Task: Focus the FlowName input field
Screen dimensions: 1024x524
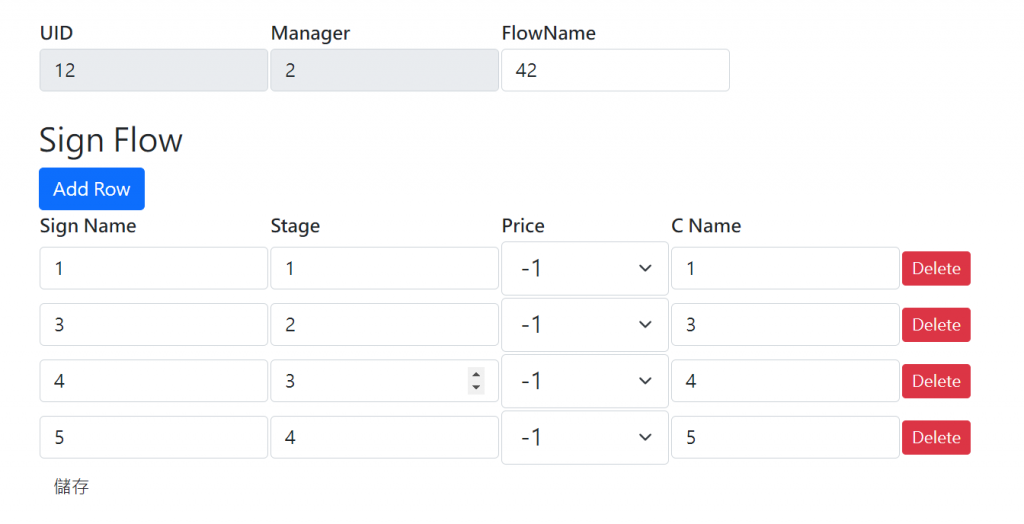Action: pos(615,70)
